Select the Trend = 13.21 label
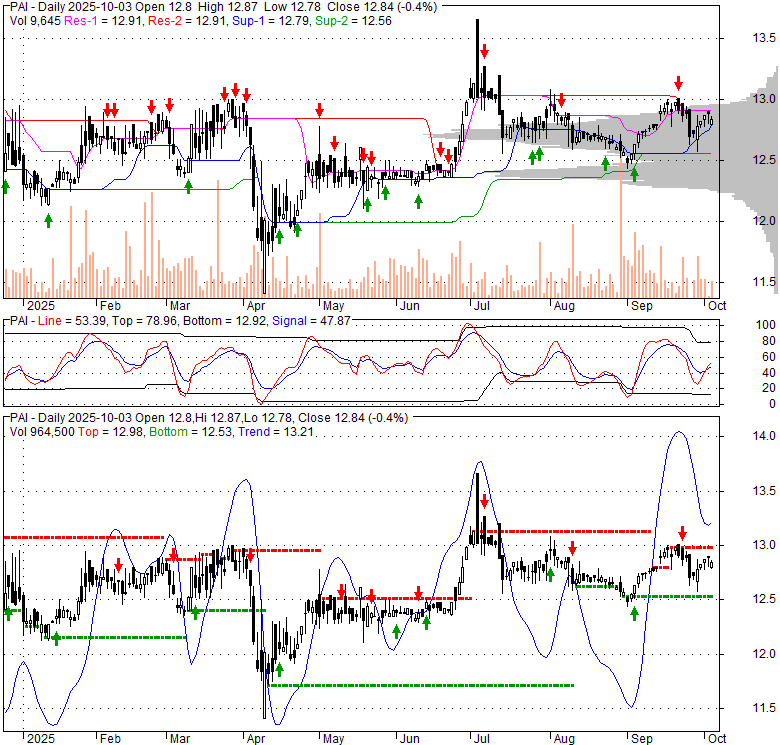780x745 pixels. click(276, 432)
